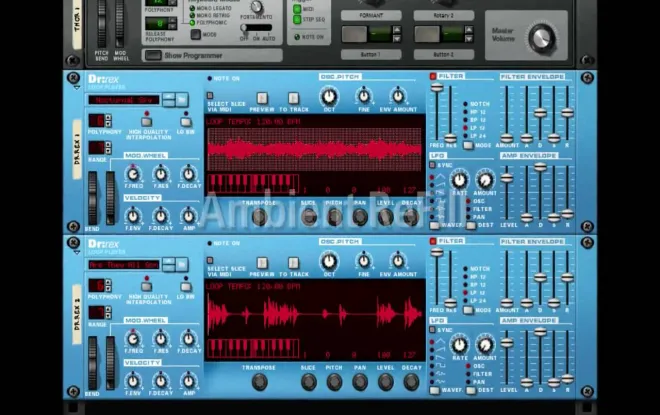The image size is (660, 415).
Task: Step Dr.REX 1 Polyphony value
Action: click(108, 120)
